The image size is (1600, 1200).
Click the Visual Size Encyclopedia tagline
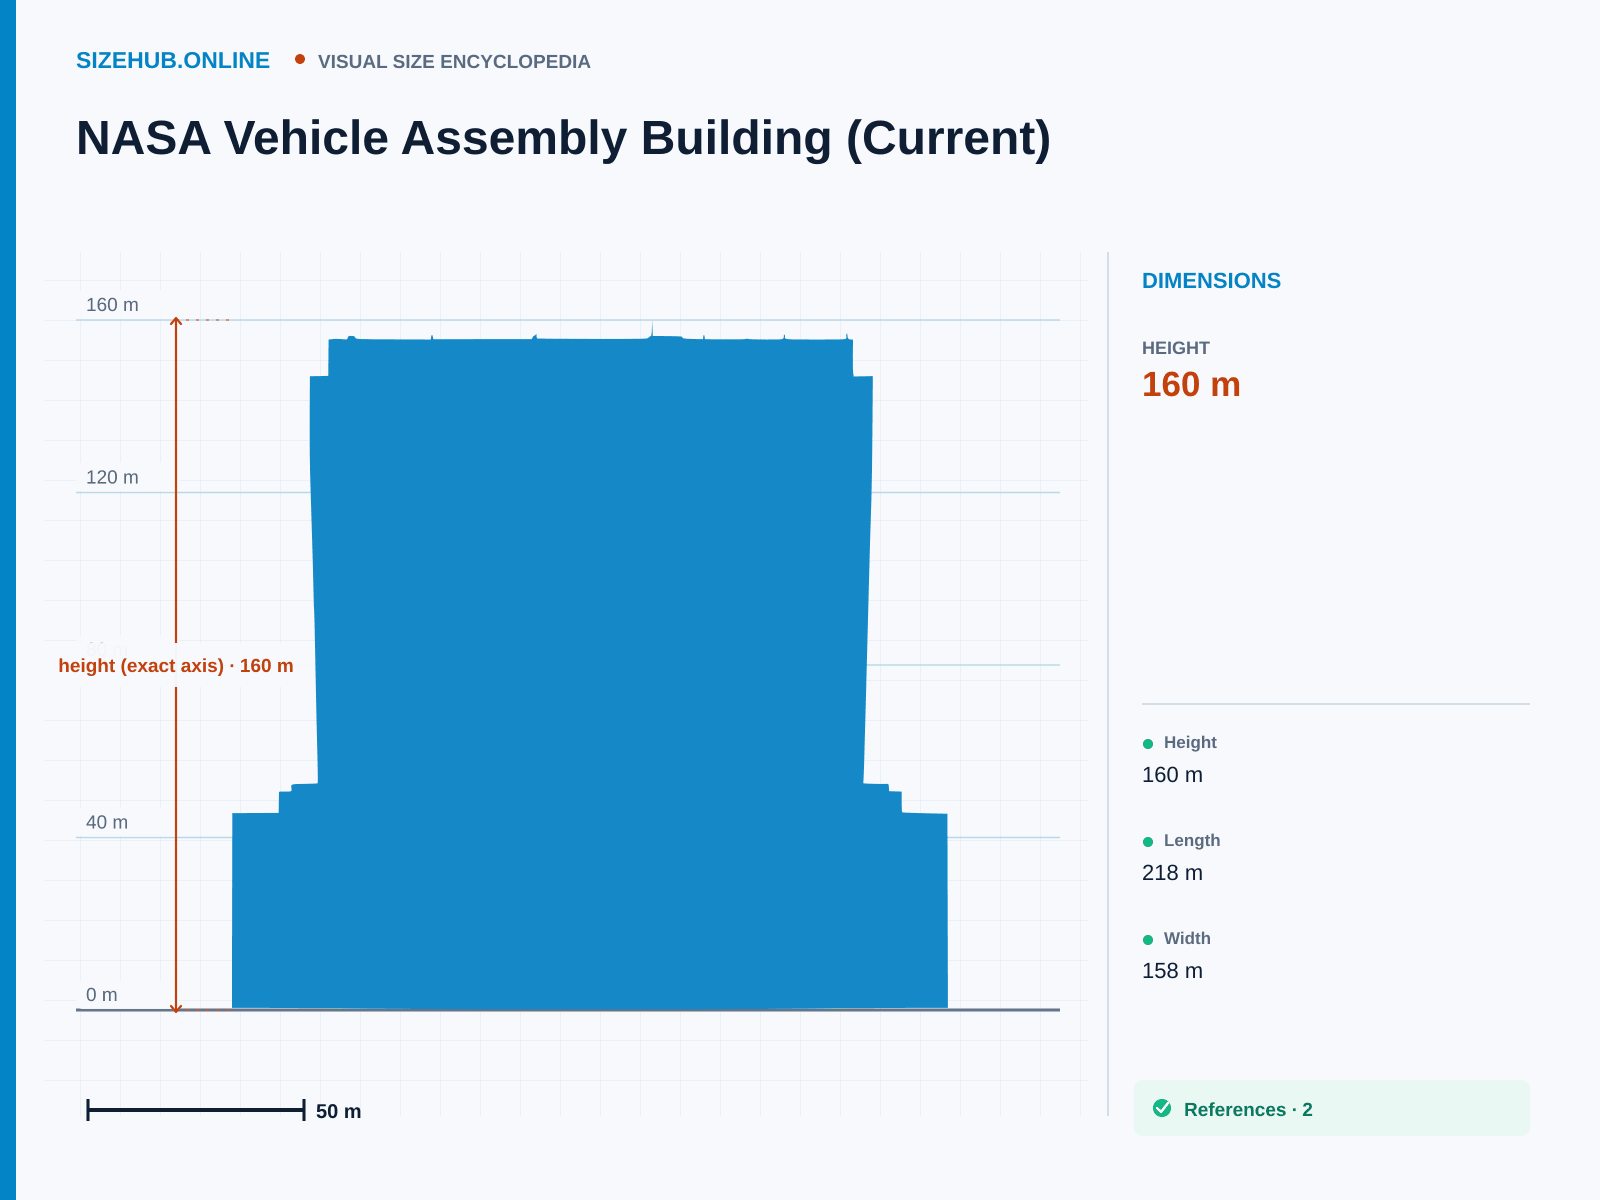[x=454, y=62]
